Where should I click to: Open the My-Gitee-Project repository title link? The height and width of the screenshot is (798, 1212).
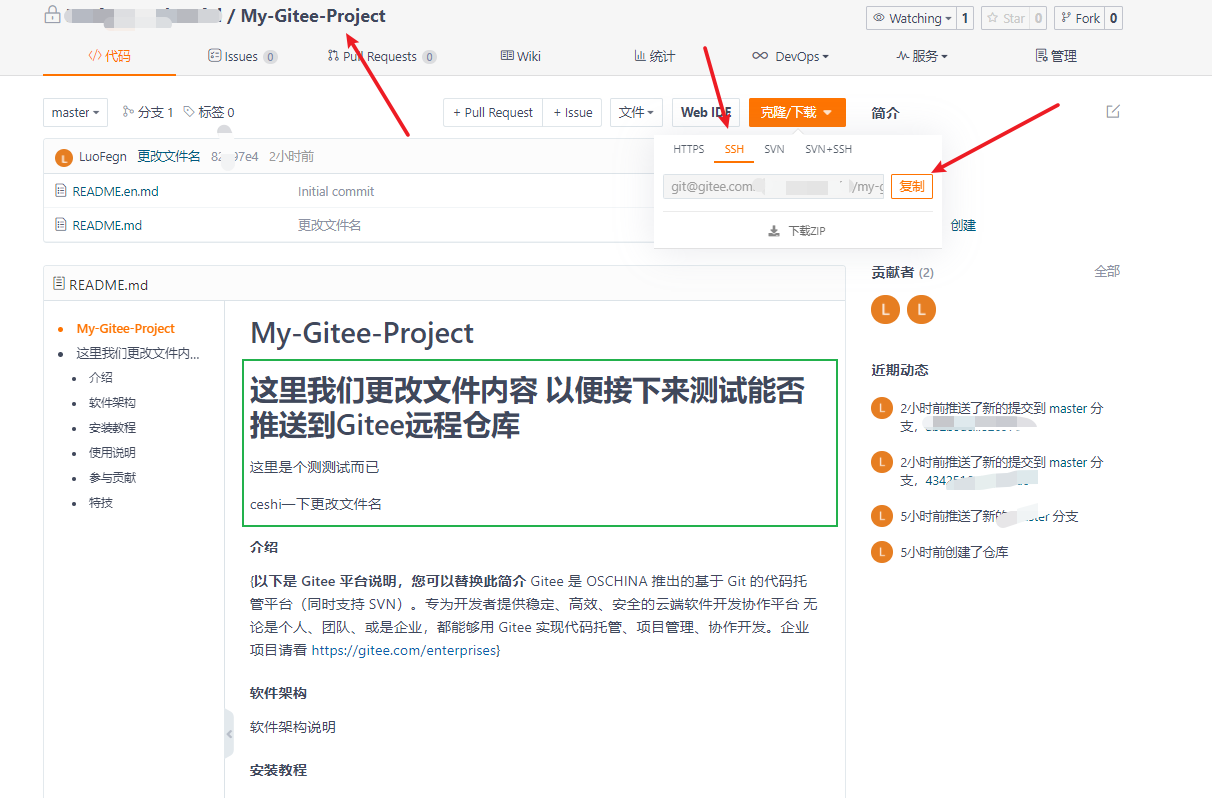(x=313, y=16)
